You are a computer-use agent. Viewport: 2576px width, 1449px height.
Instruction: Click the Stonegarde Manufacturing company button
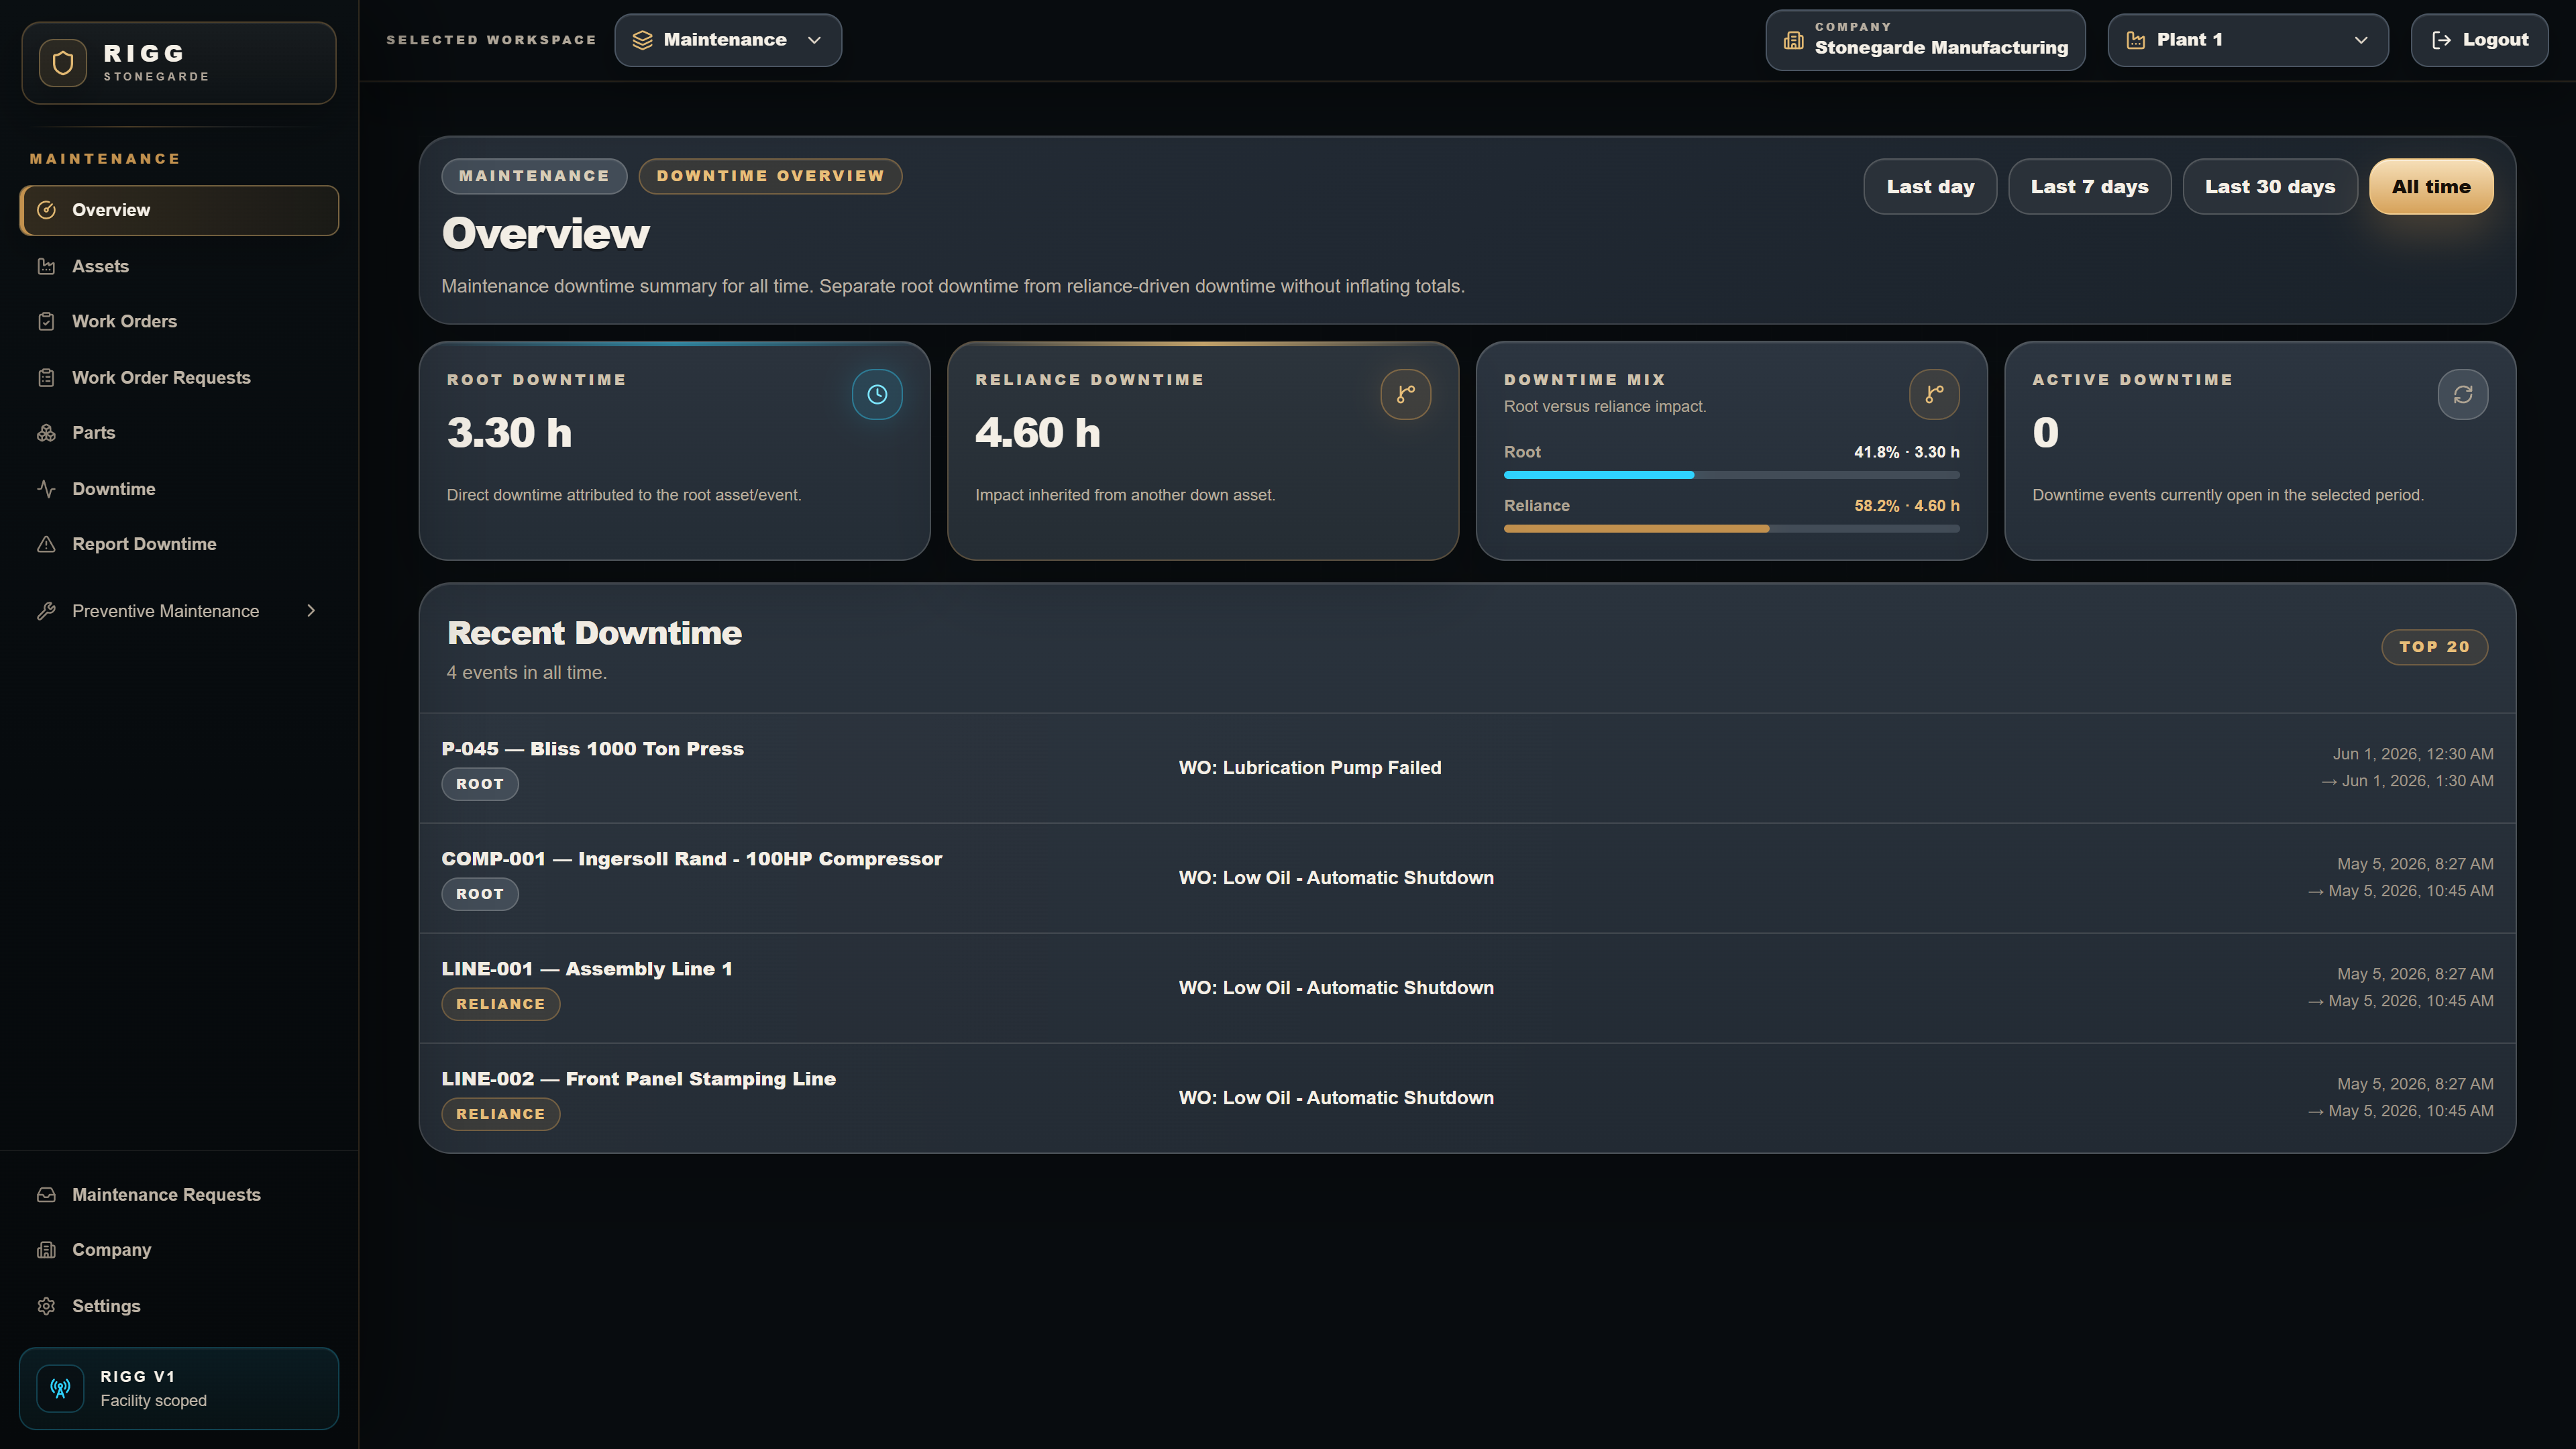click(1925, 40)
